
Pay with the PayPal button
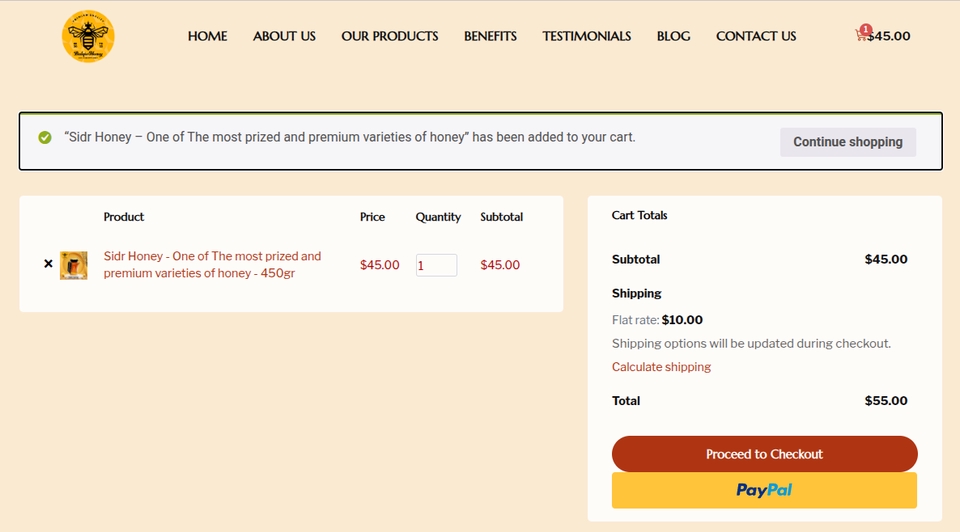(764, 490)
